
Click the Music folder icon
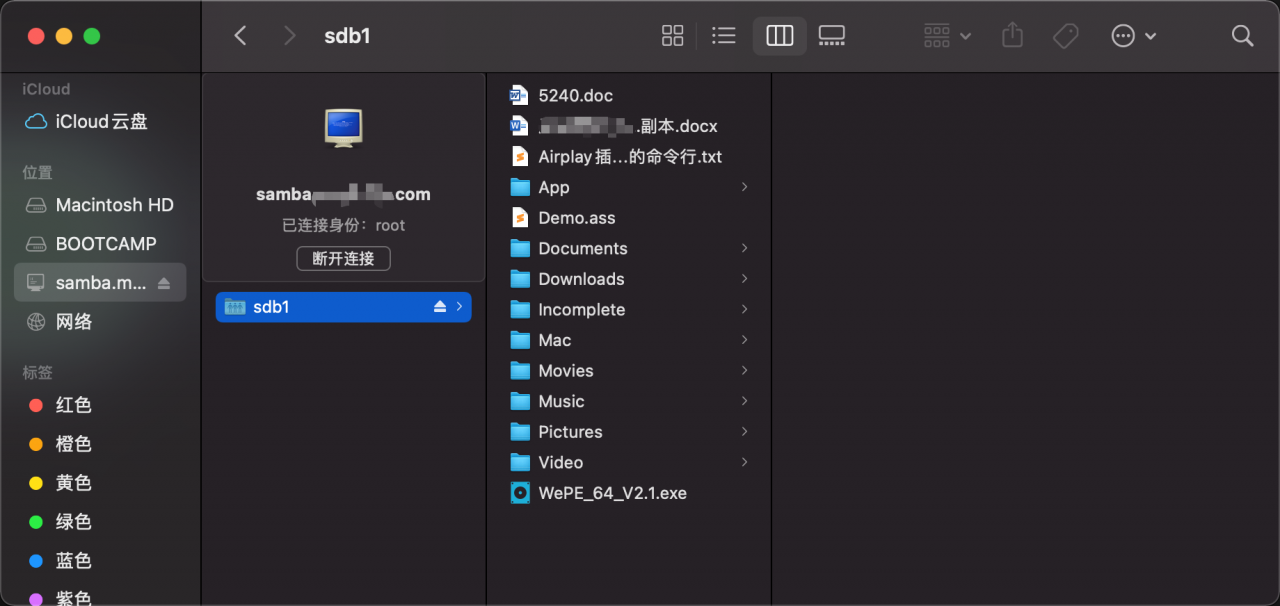520,402
